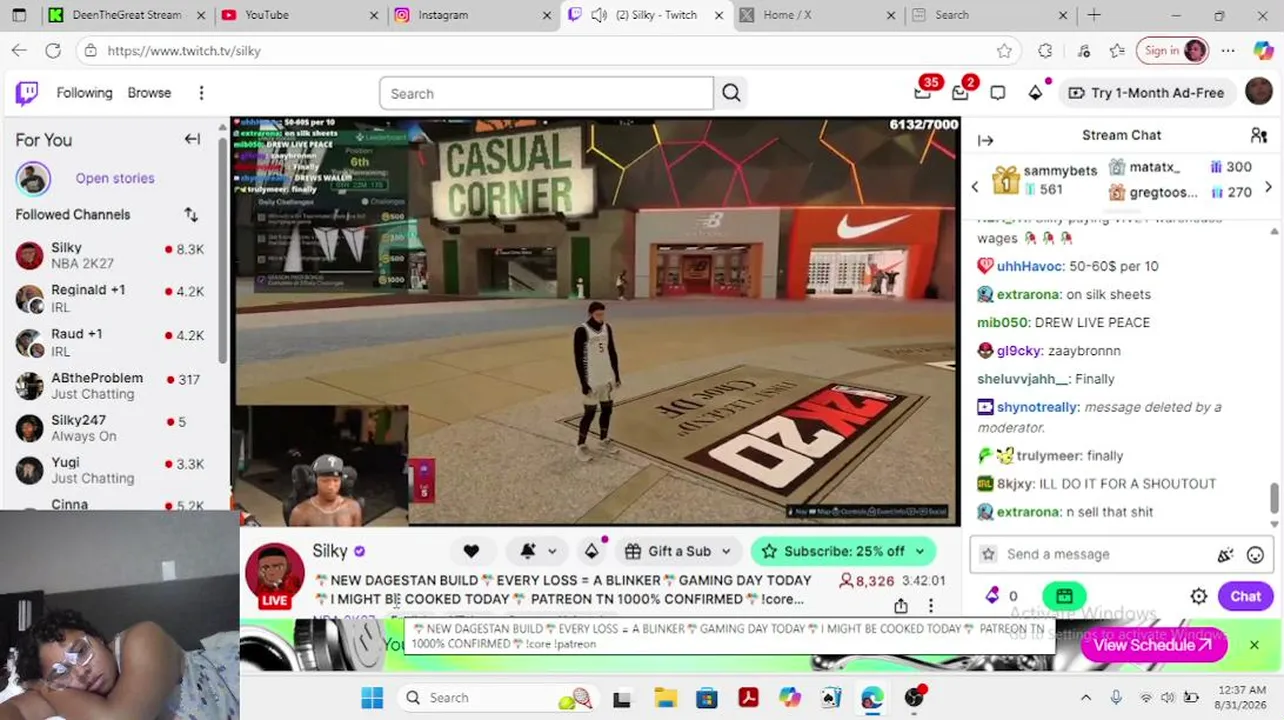
Task: Switch to the Instagram tab
Action: point(473,15)
